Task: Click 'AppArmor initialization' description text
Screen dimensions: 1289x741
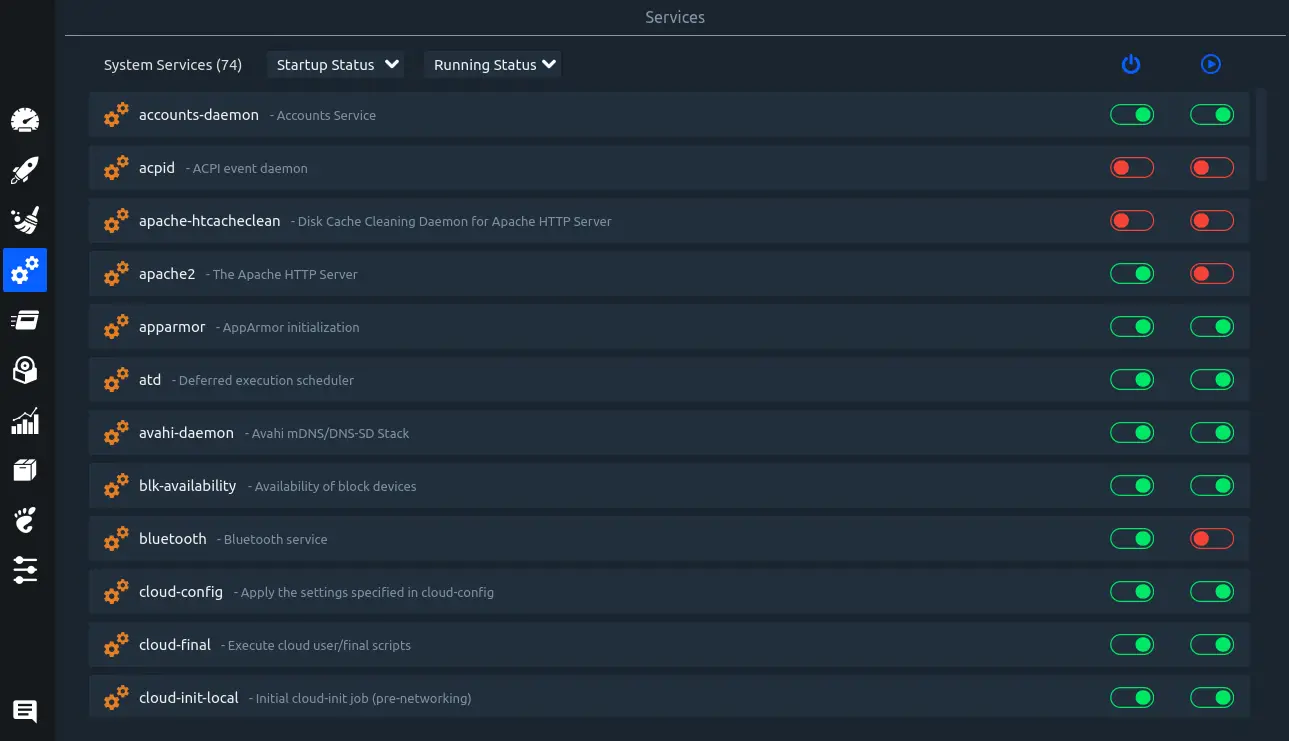Action: 291,327
